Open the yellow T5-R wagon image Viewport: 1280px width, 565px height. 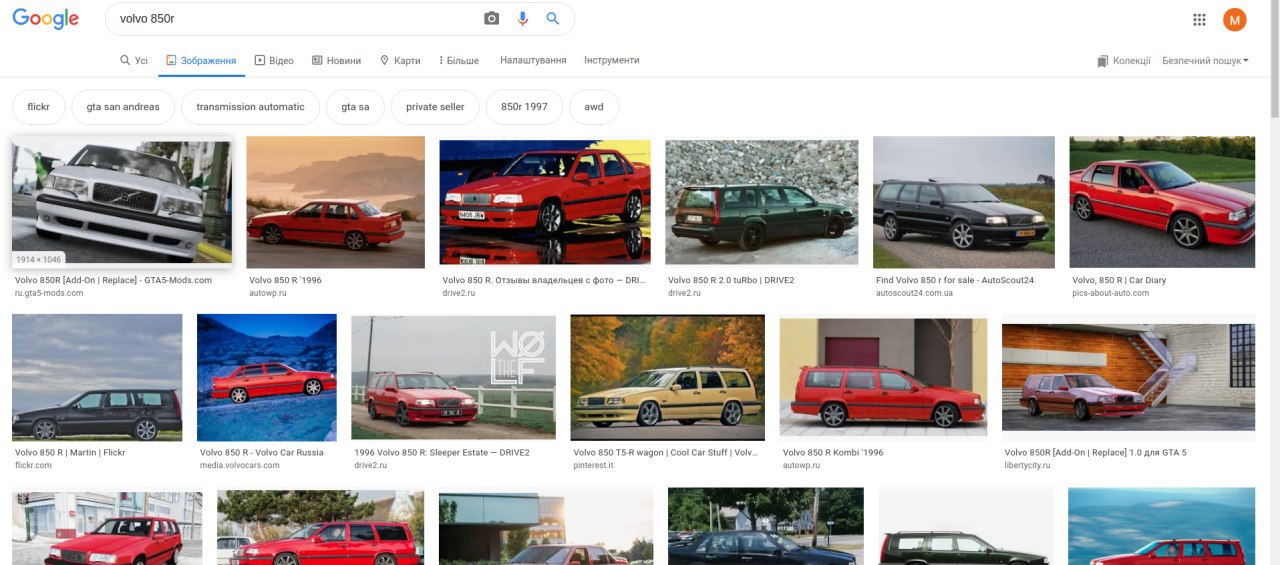(668, 378)
